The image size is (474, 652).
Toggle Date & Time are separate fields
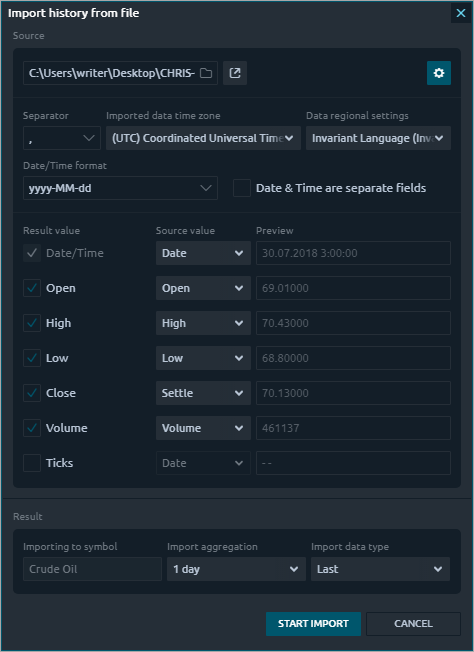pos(242,188)
